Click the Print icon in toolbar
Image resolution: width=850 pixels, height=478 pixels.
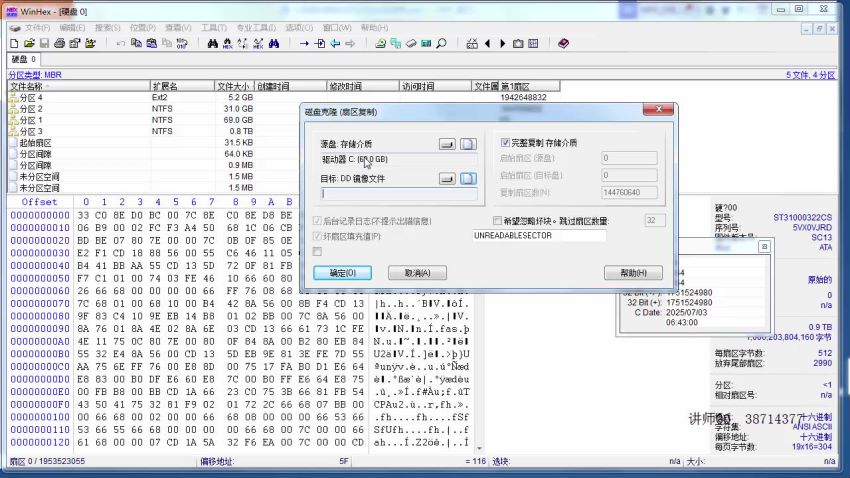click(60, 43)
